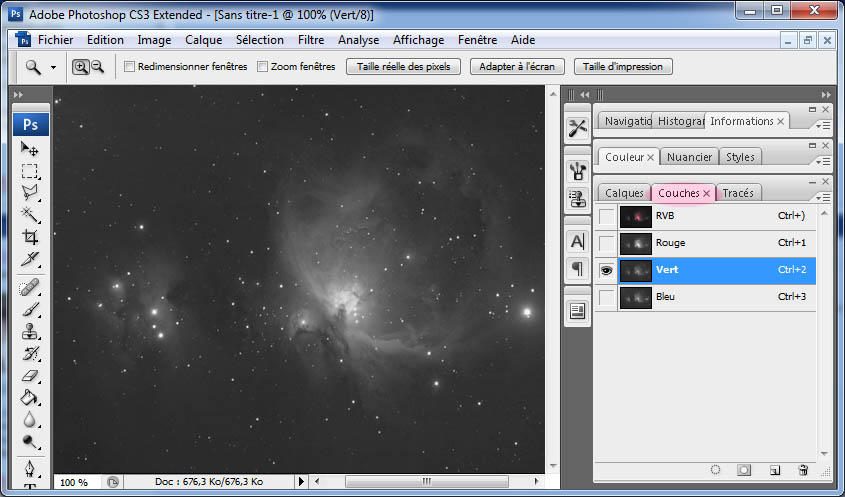845x497 pixels.
Task: Select the Crop tool
Action: [30, 237]
